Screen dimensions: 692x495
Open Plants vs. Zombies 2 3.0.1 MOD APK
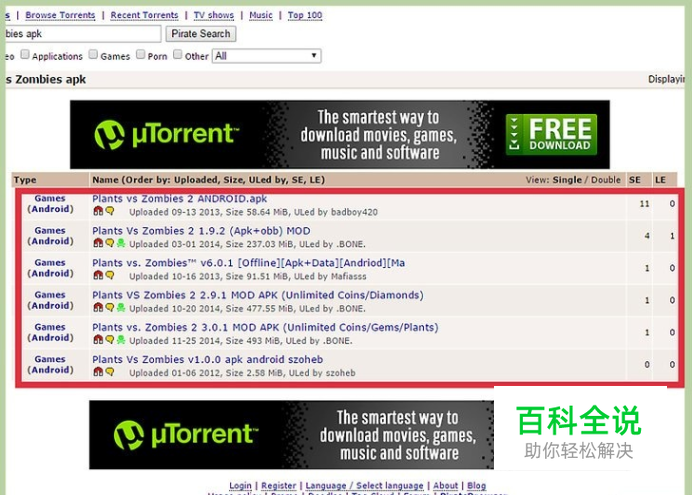(x=265, y=327)
